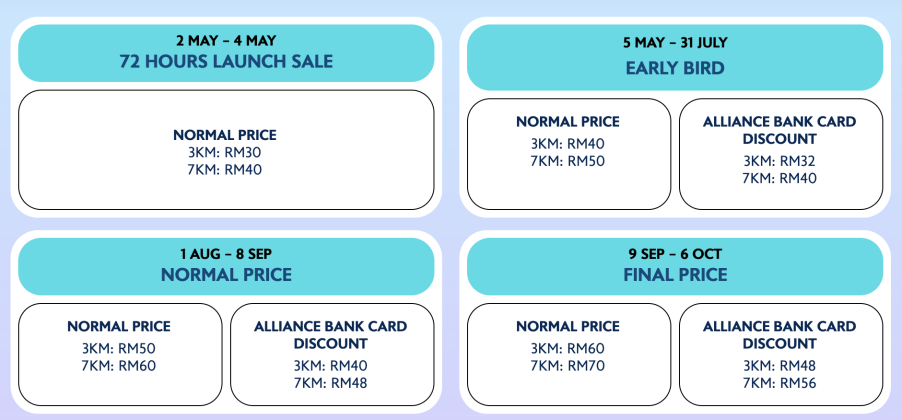Click the 2 May – 4 May date text
Viewport: 902px width, 420px height.
226,41
